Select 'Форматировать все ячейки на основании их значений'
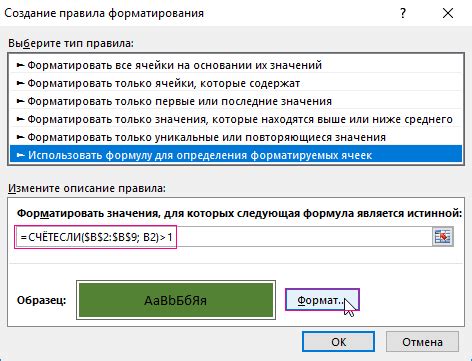This screenshot has height=361, width=472. click(x=236, y=65)
